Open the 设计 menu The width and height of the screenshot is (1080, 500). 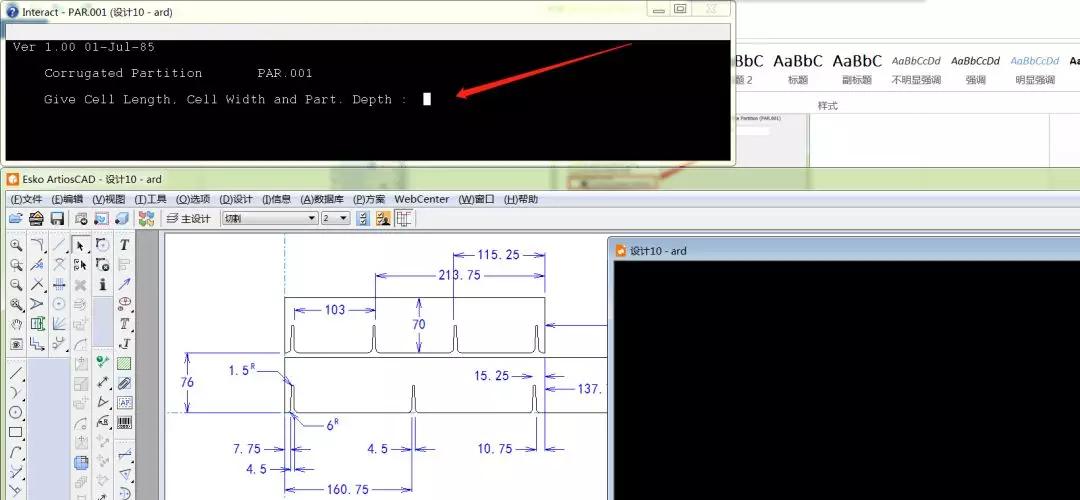tap(236, 199)
